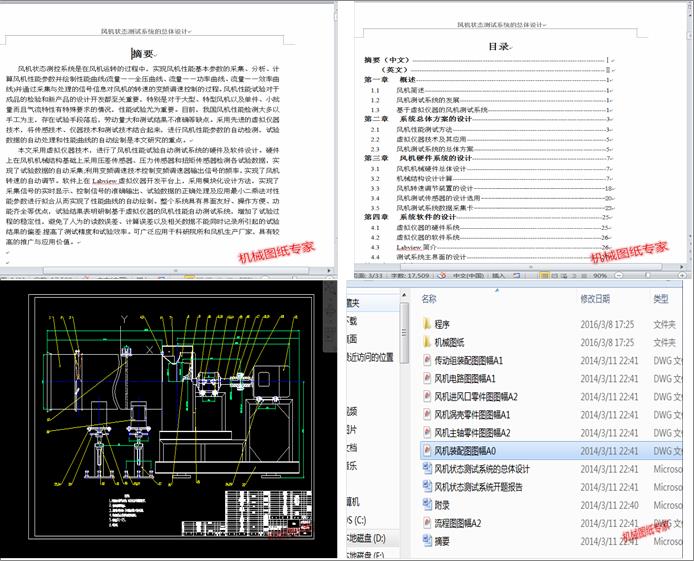Switch to Web Layout view icon
Screen dimensions: 694x561
tap(564, 276)
